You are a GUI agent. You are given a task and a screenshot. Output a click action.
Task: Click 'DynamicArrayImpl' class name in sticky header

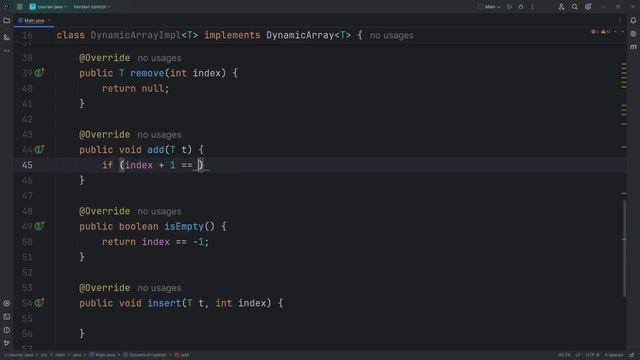tap(136, 36)
